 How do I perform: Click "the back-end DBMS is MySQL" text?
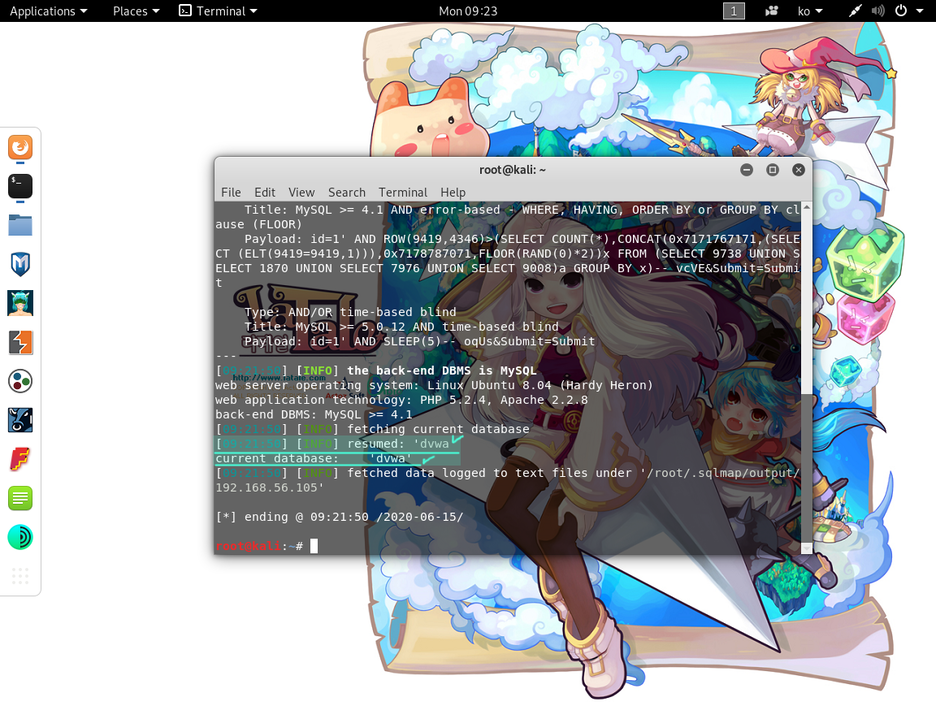[x=442, y=371]
